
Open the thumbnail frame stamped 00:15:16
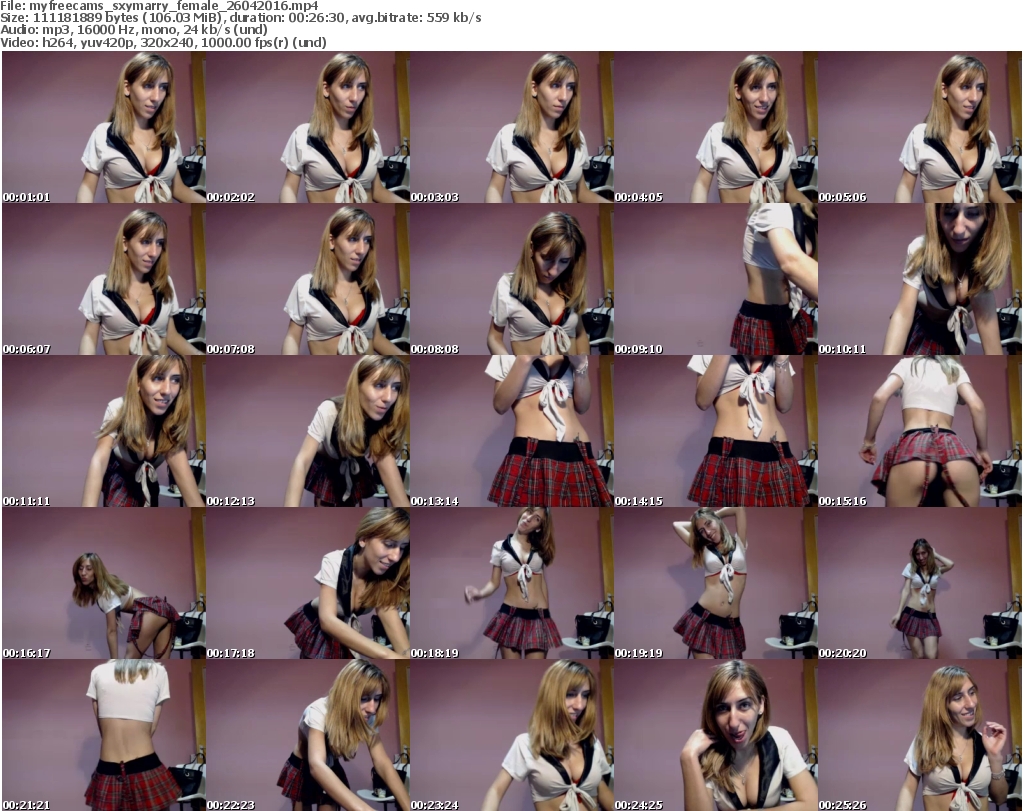(x=920, y=432)
